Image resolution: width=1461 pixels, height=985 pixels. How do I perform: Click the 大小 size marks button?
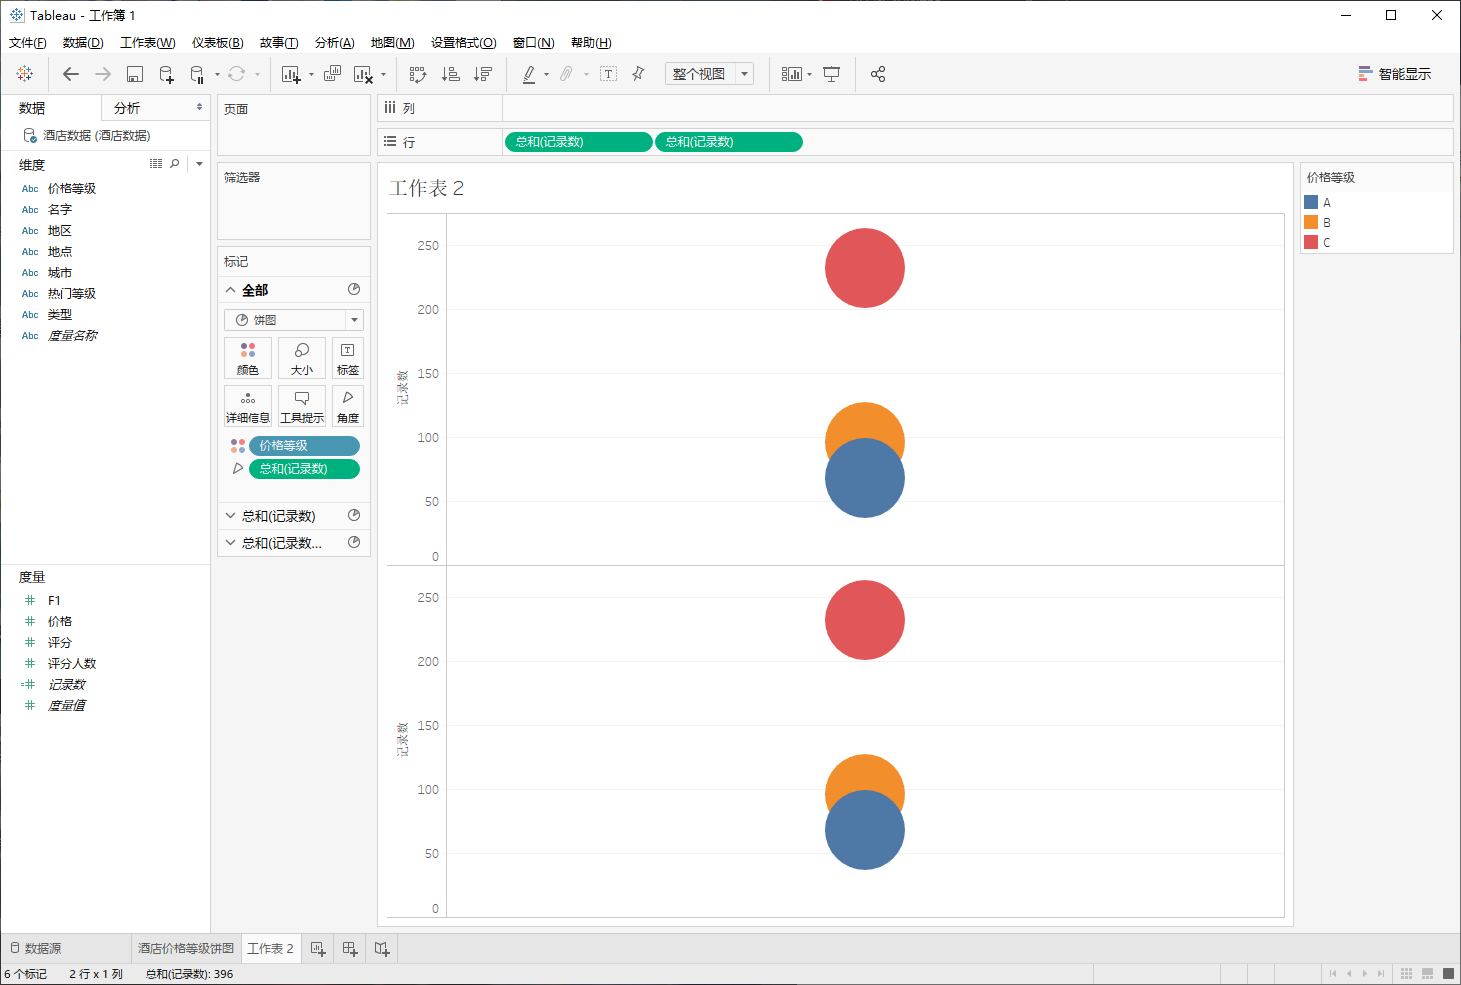click(302, 358)
